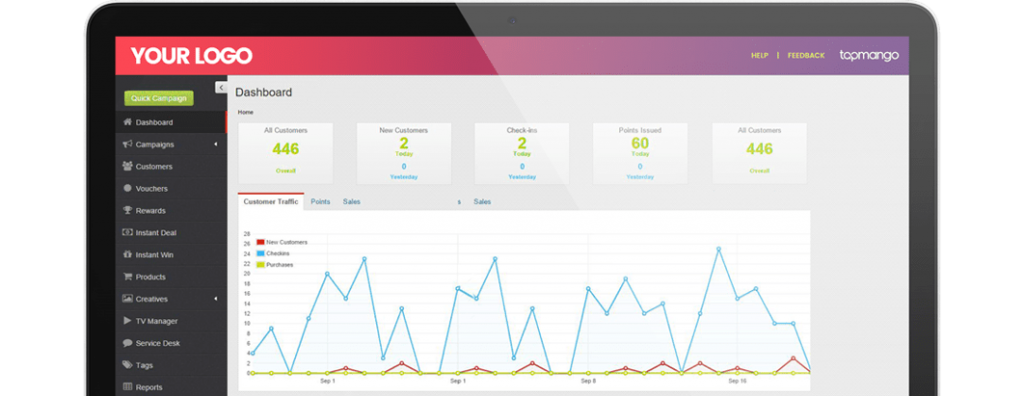
Task: Expand the Campaigns submenu arrow
Action: [x=216, y=144]
